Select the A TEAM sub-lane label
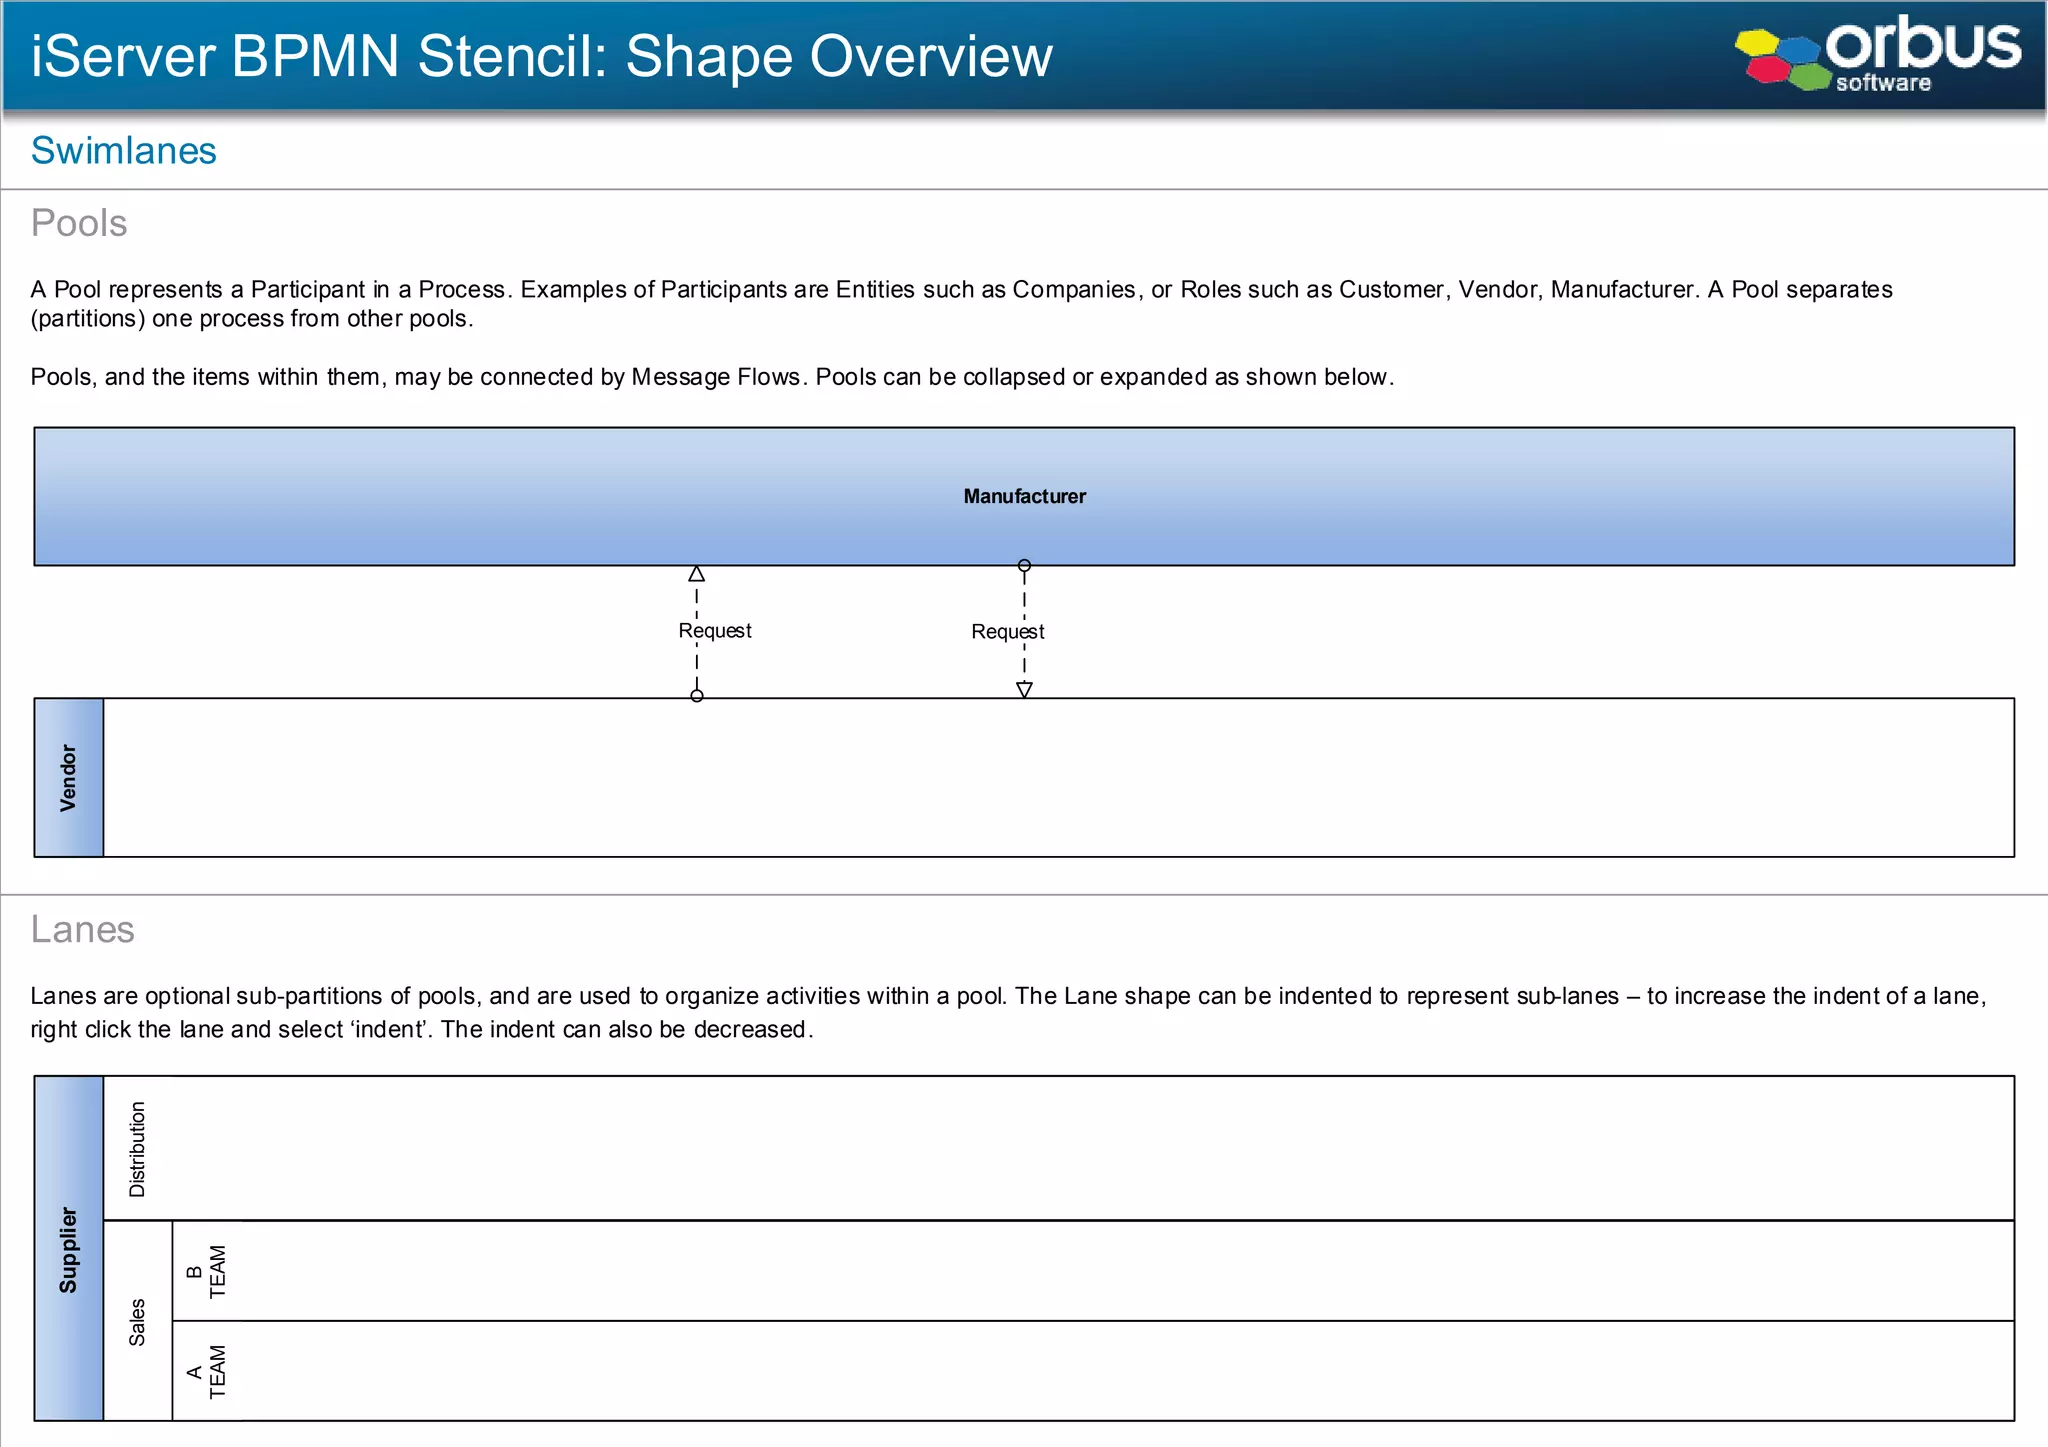The width and height of the screenshot is (2048, 1447). click(x=207, y=1371)
